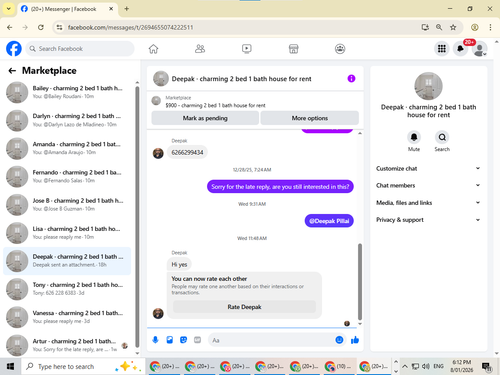Open the Menu grid icon
The width and height of the screenshot is (500, 375).
(x=442, y=49)
